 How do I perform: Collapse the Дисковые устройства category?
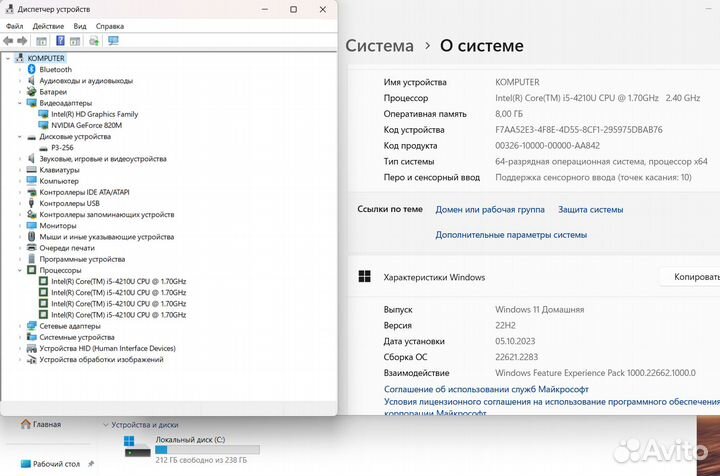coord(20,136)
